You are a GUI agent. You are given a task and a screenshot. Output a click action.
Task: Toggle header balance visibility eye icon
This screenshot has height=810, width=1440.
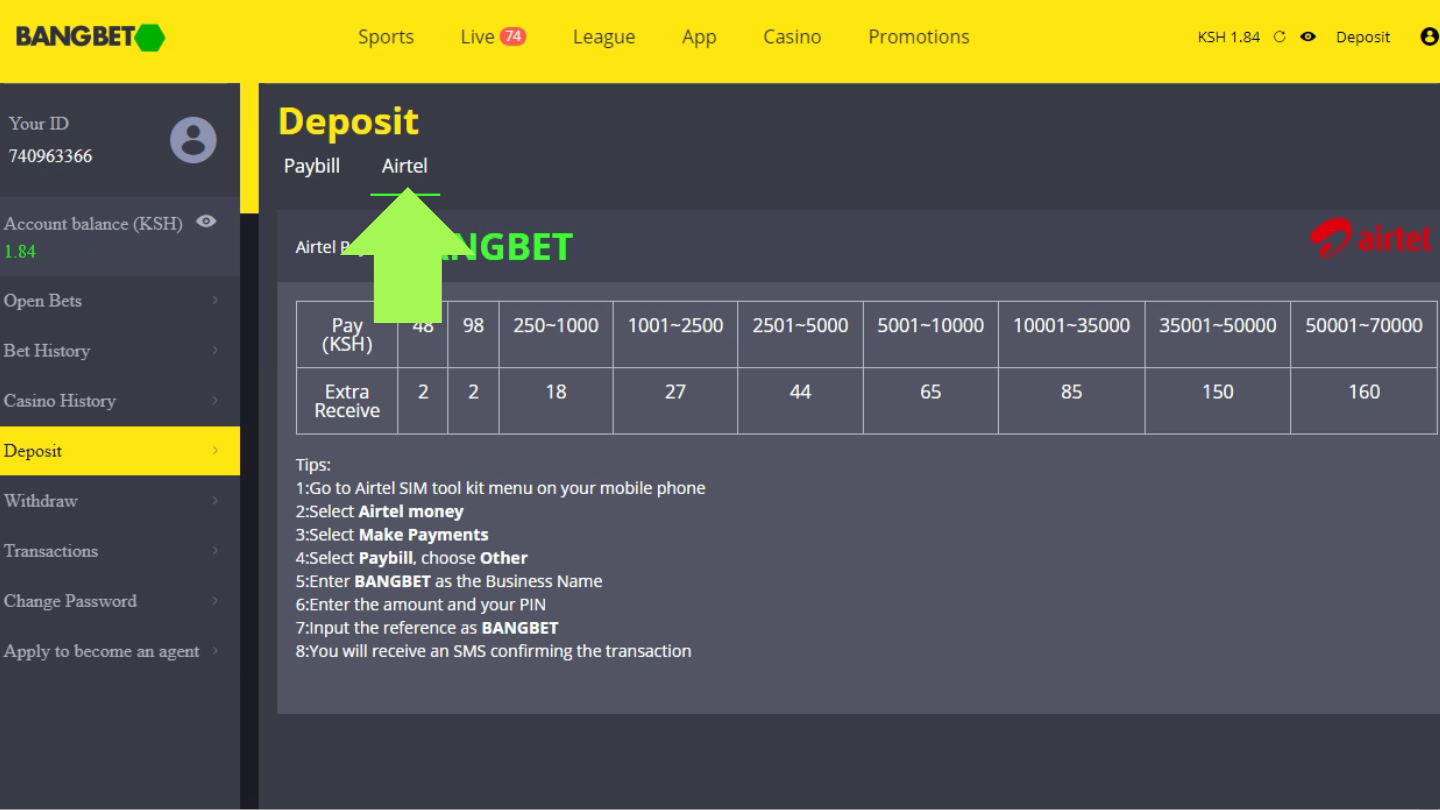(1308, 37)
